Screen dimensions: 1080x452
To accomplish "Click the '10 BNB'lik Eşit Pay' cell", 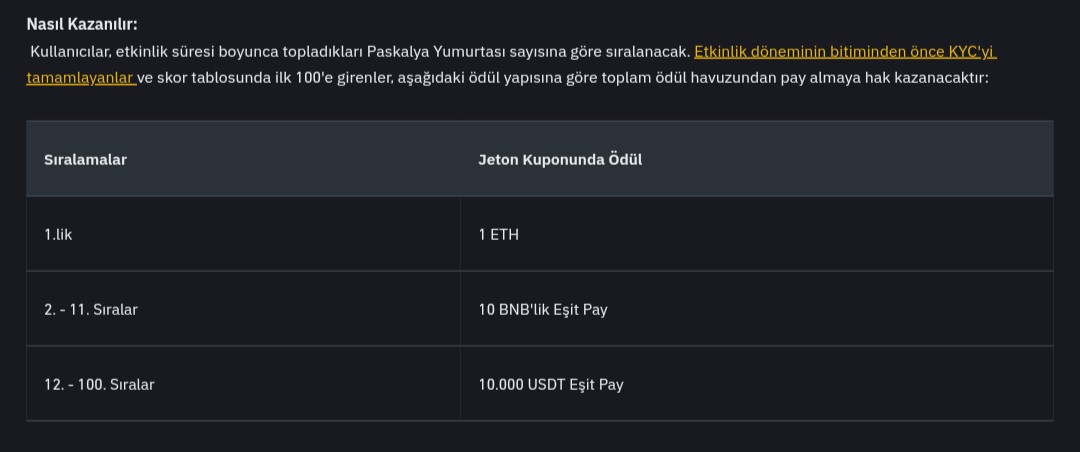I will point(756,309).
